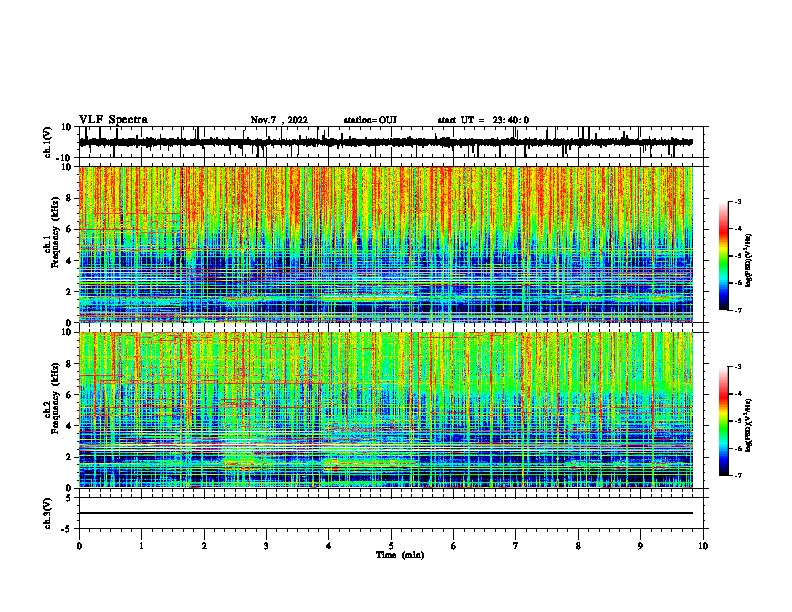Click the "ch.3(V)" axis label
This screenshot has height=612, width=792.
point(48,513)
